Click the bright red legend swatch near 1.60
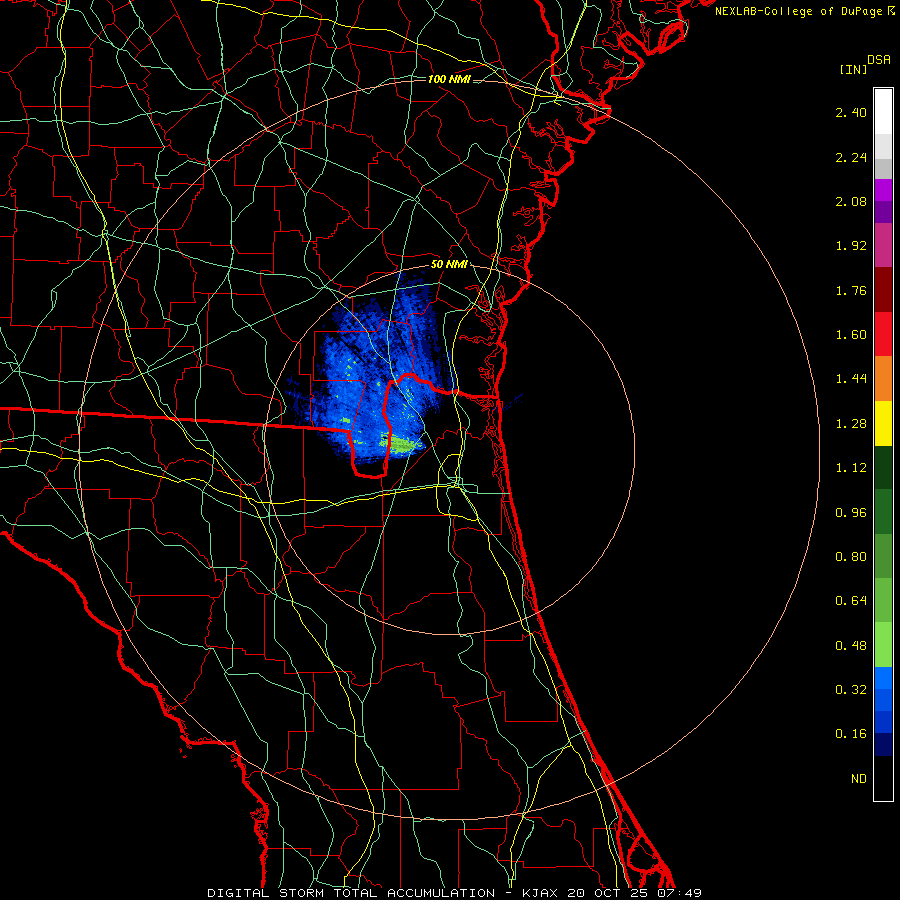The height and width of the screenshot is (900, 900). [883, 334]
